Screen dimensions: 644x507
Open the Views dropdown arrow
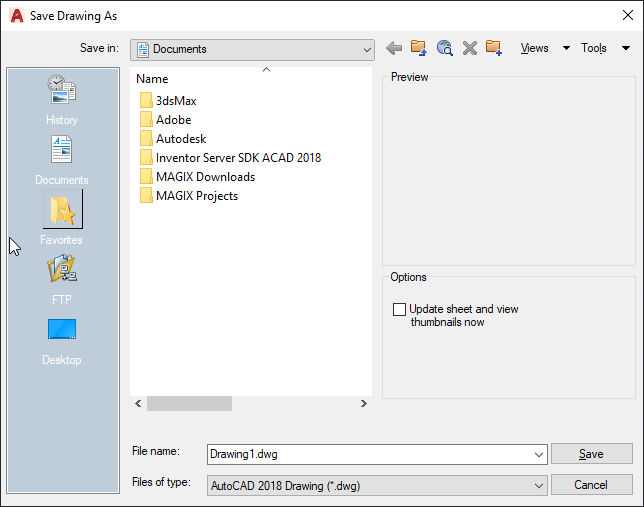[x=566, y=48]
